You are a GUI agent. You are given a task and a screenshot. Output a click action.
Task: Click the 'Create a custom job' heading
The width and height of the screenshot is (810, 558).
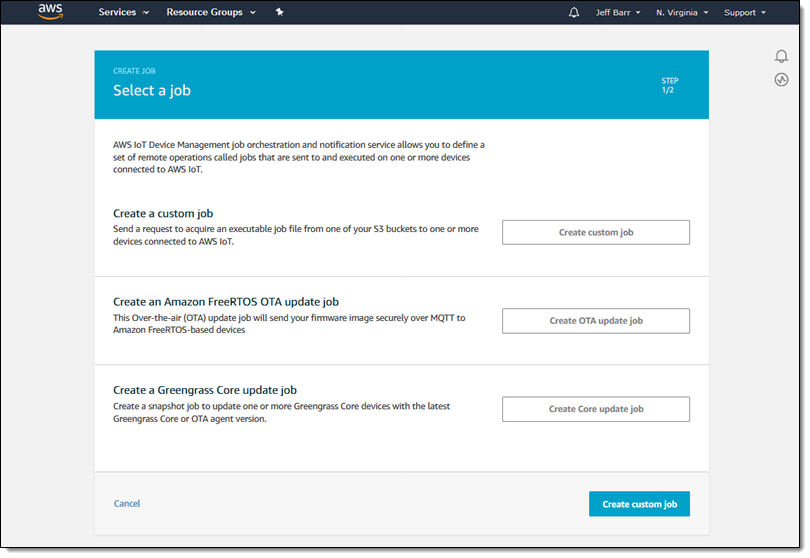coord(163,214)
